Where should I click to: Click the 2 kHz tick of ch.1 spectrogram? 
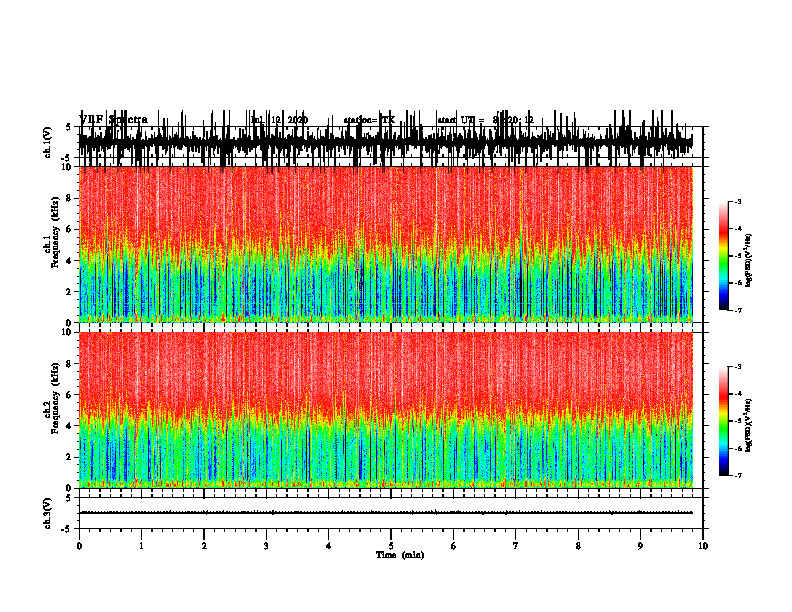pyautogui.click(x=69, y=292)
